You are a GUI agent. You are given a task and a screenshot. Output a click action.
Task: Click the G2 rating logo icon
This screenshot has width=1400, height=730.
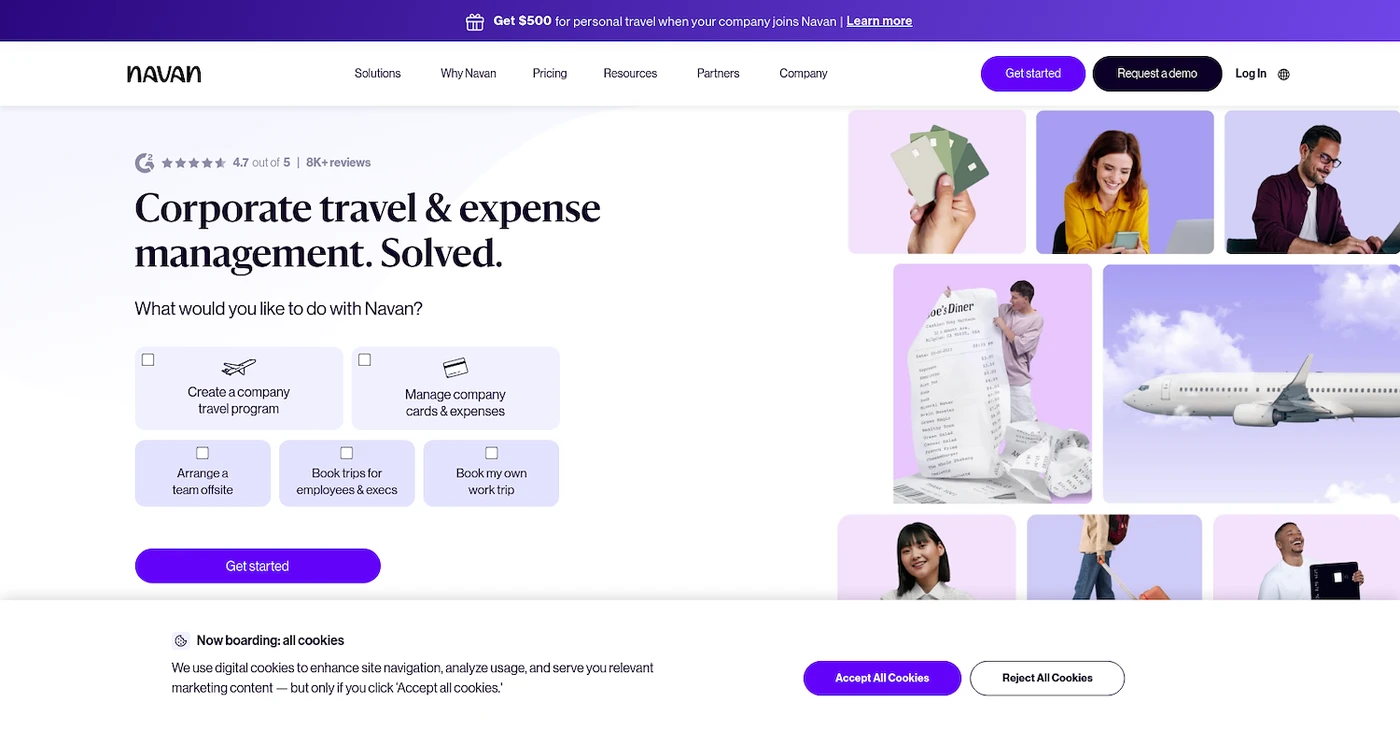point(145,163)
